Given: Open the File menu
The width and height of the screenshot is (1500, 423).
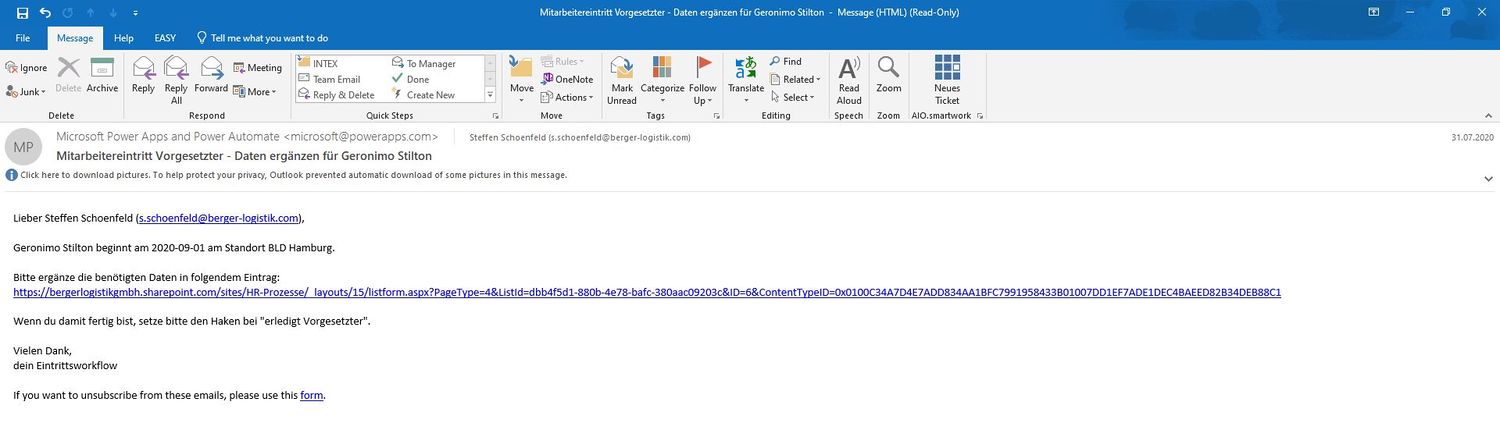Looking at the screenshot, I should pos(23,38).
